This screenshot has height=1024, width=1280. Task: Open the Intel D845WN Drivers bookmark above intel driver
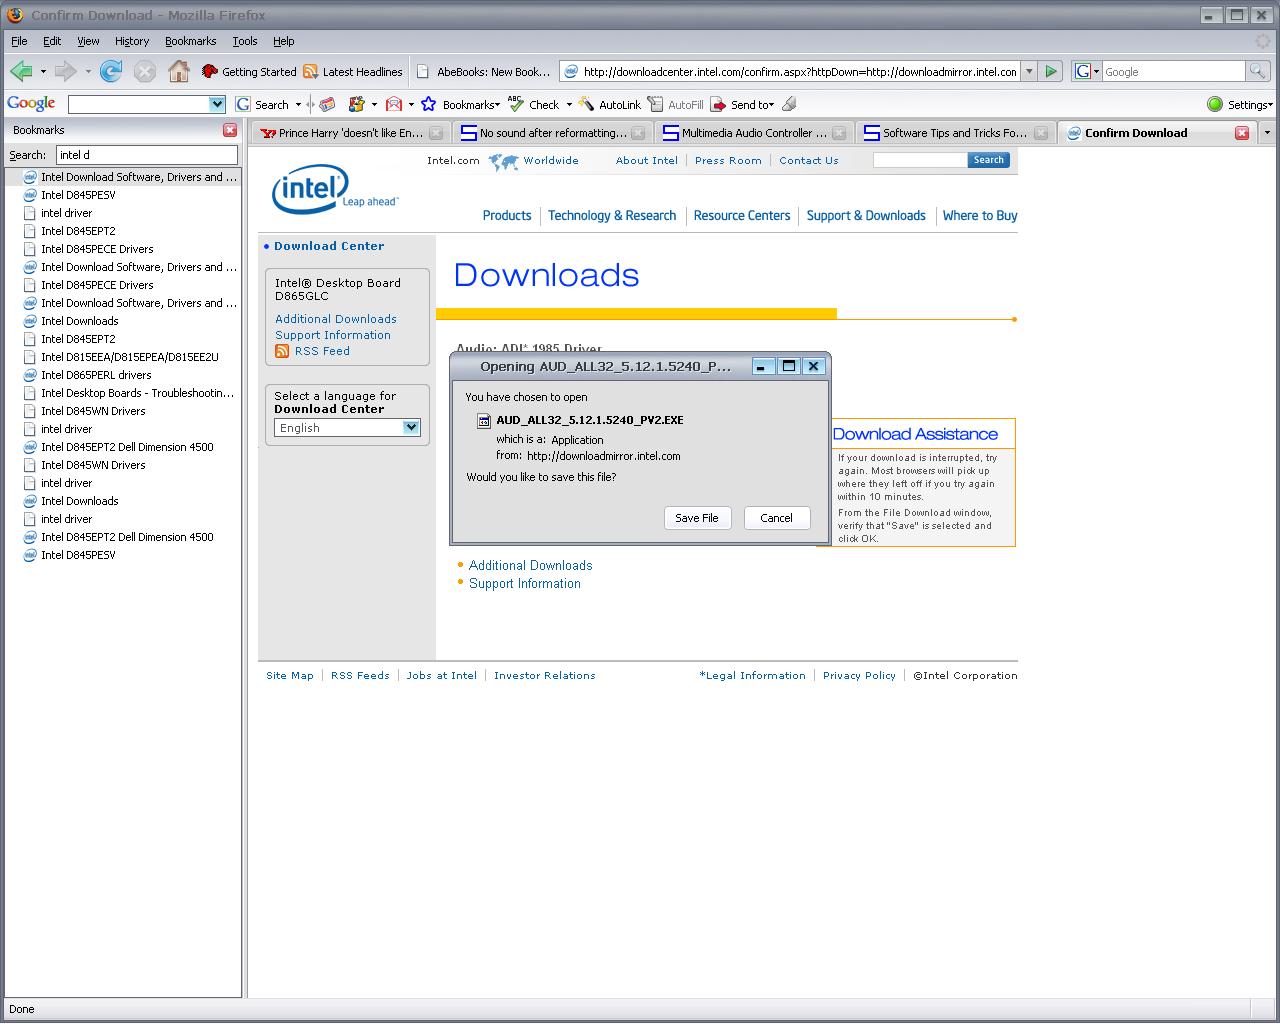93,411
